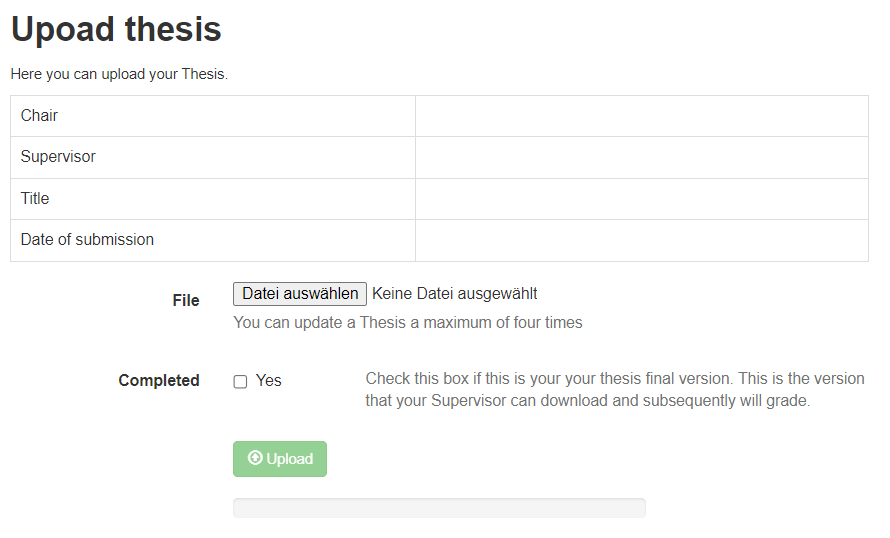890x538 pixels.
Task: Select the 'Chair' row label cell
Action: coord(212,116)
